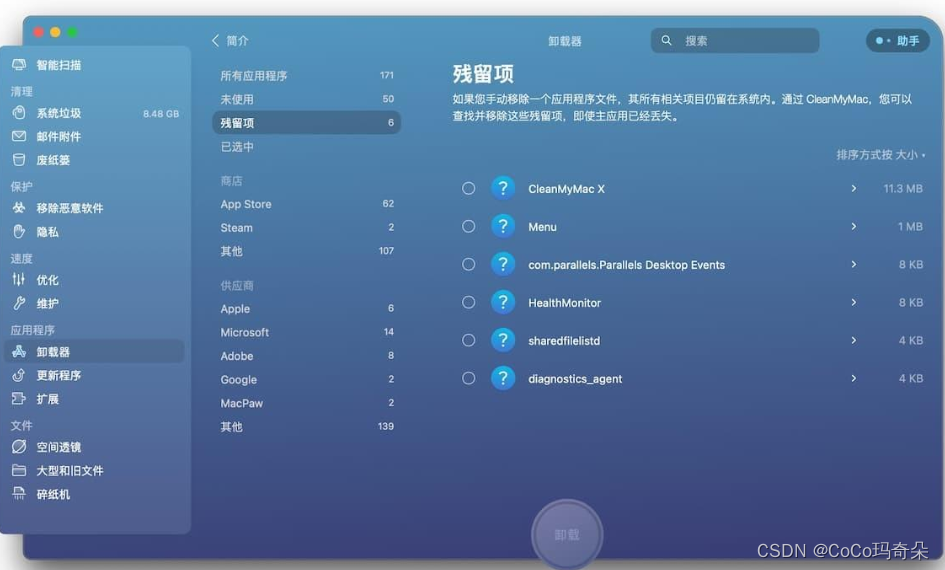Select the 残留项 leftovers category
Screen dimensions: 945x570
(306, 122)
